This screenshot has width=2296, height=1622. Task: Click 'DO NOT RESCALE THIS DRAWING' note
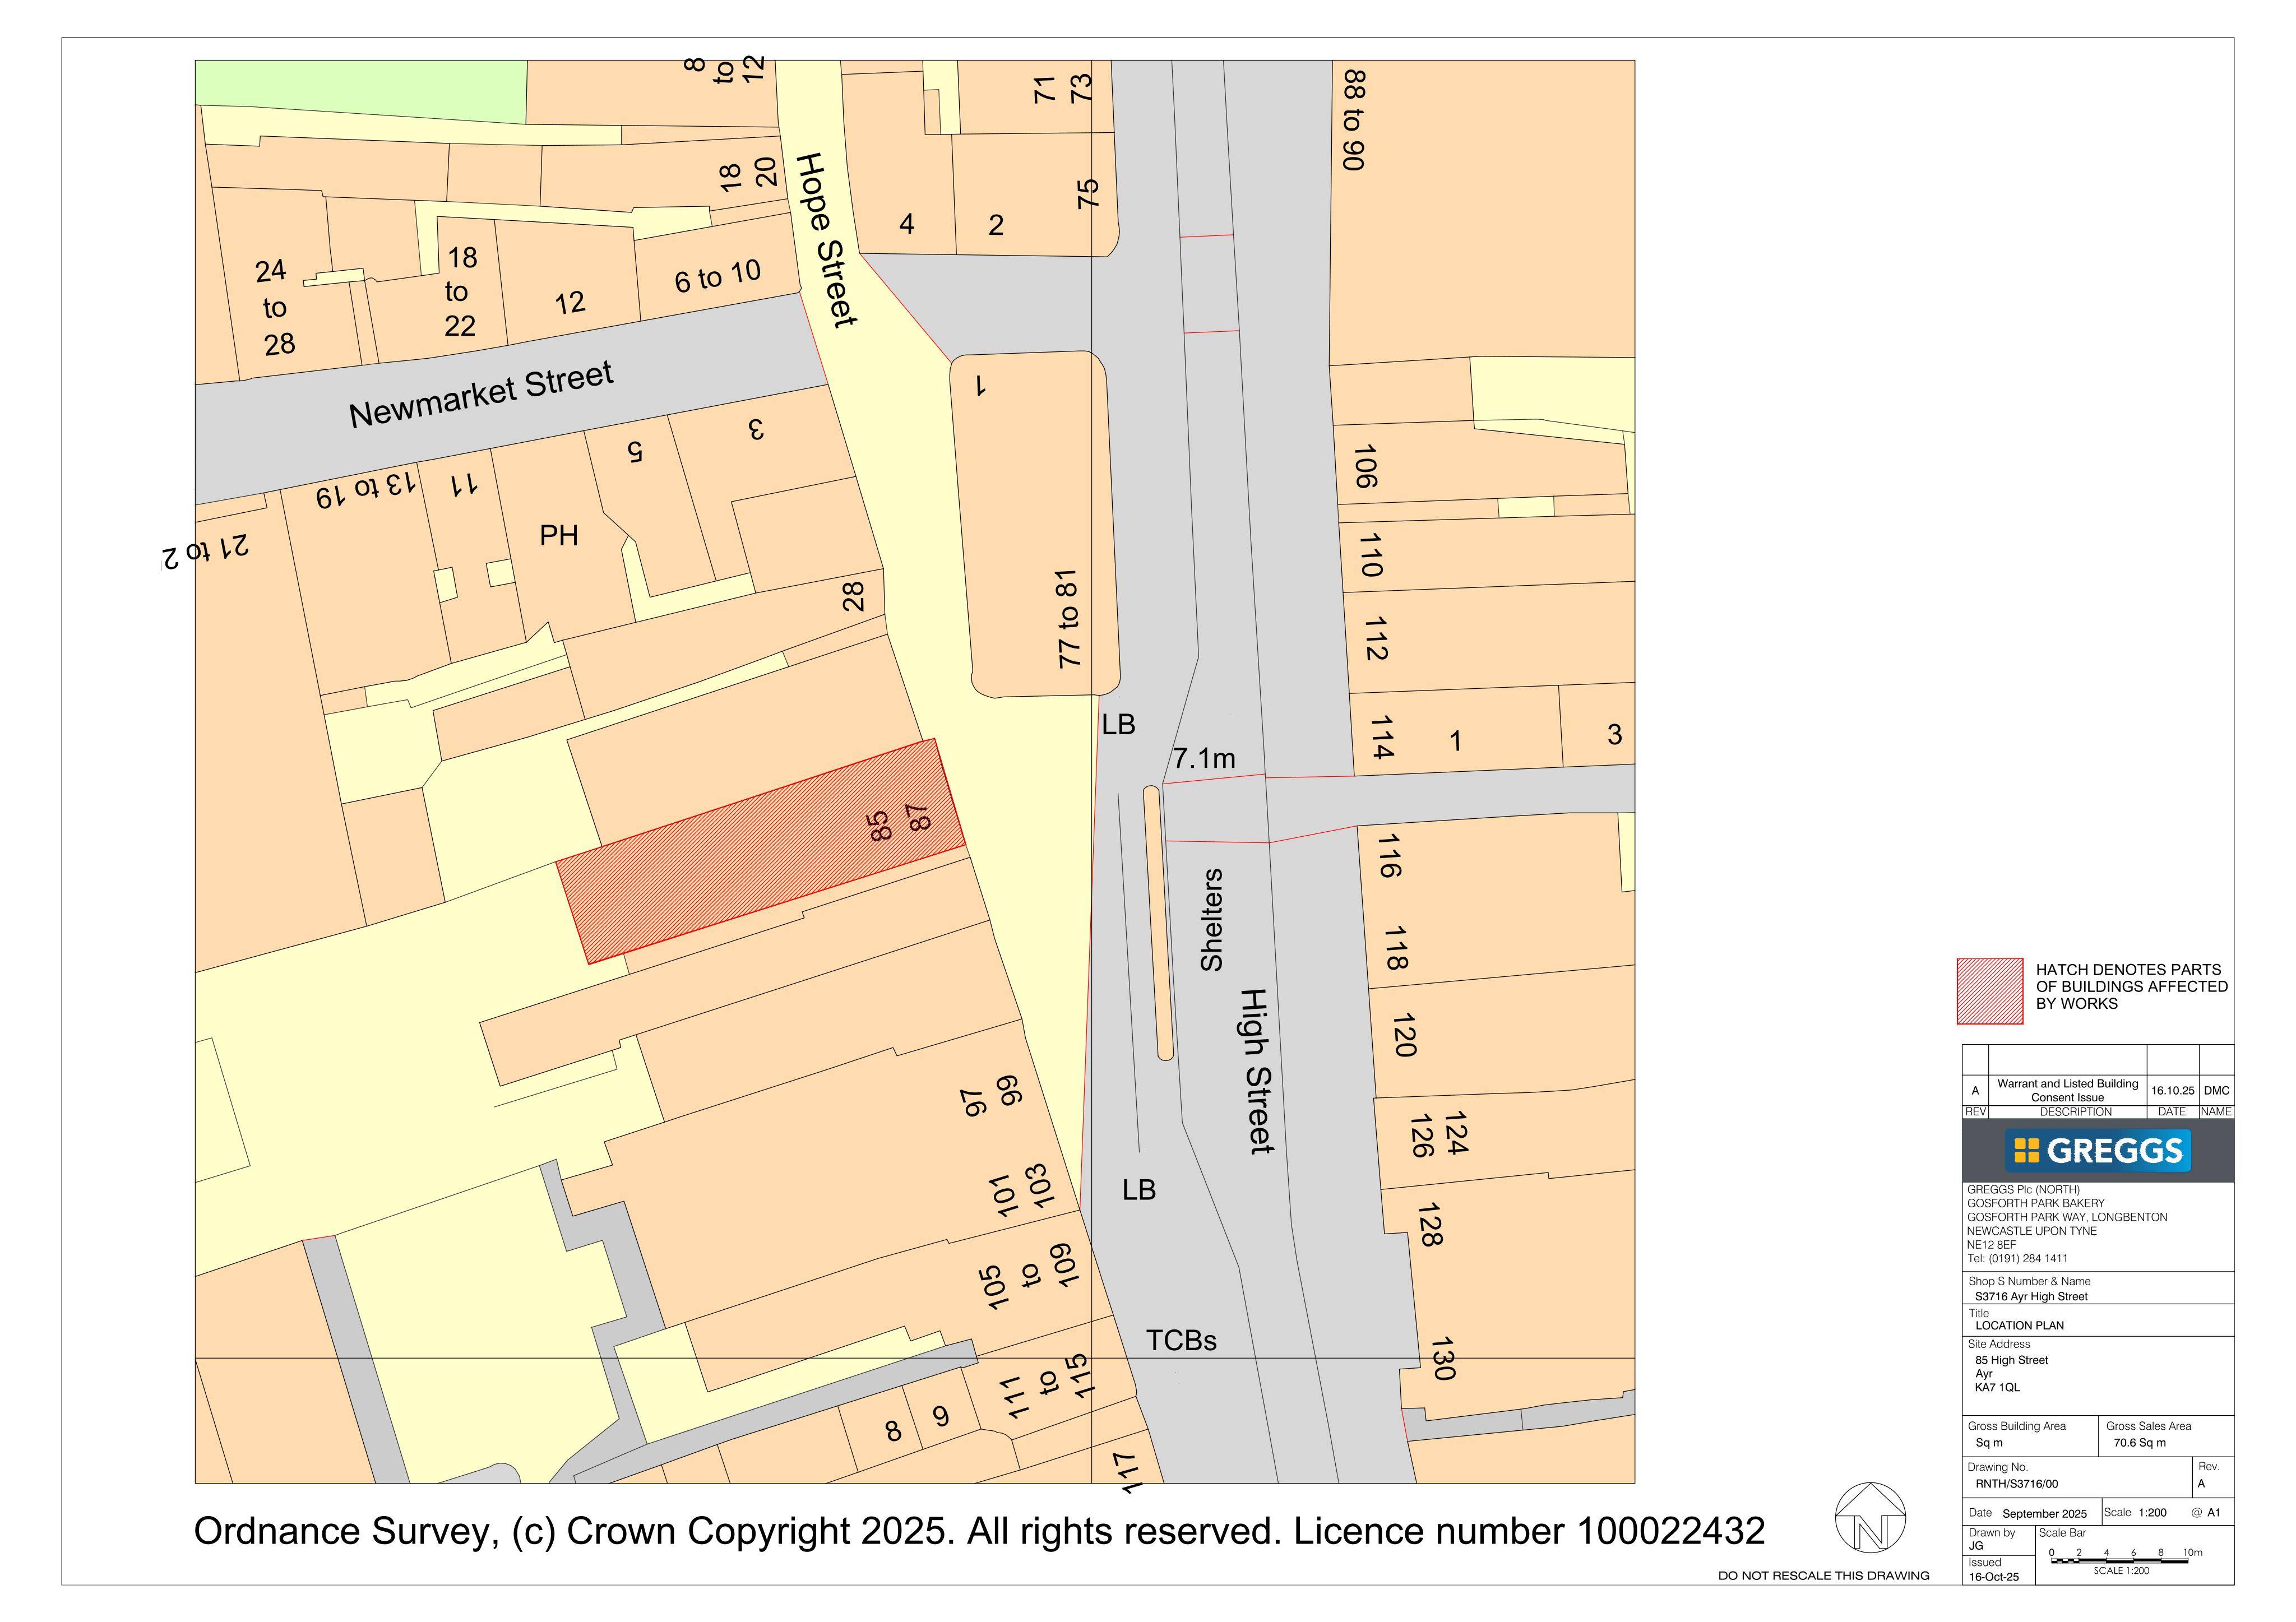tap(1823, 1576)
